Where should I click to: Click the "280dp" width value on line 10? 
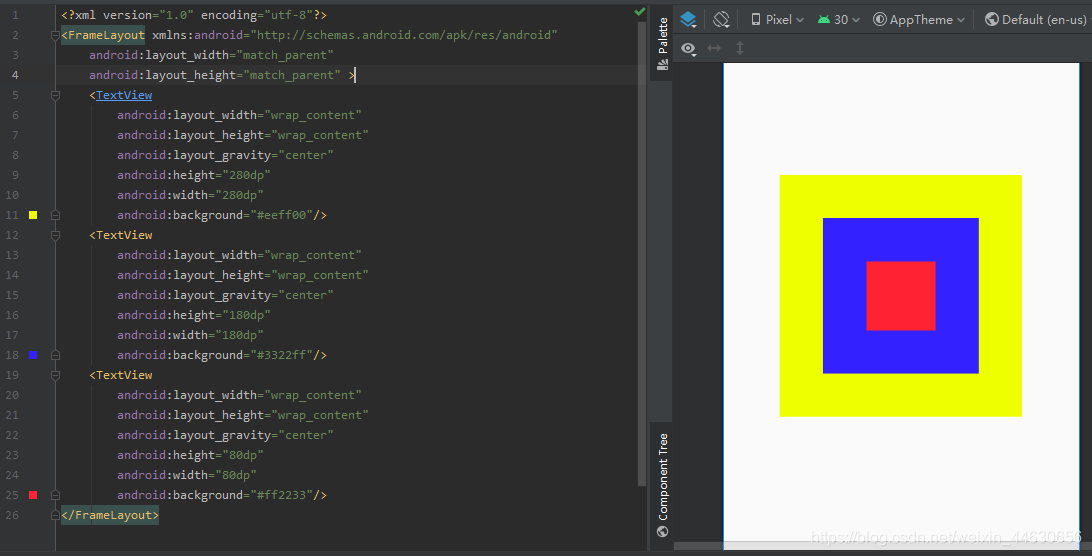239,195
